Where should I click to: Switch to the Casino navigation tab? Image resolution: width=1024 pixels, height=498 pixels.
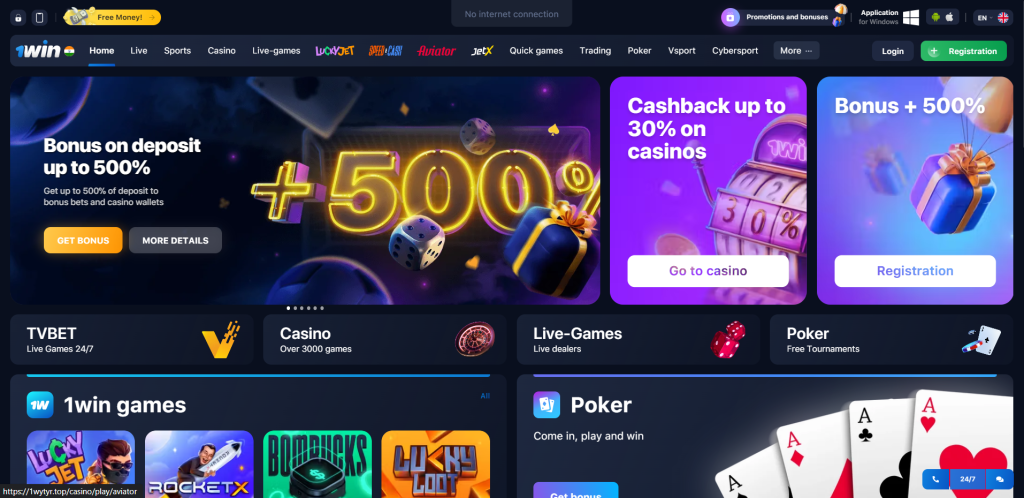(x=221, y=50)
